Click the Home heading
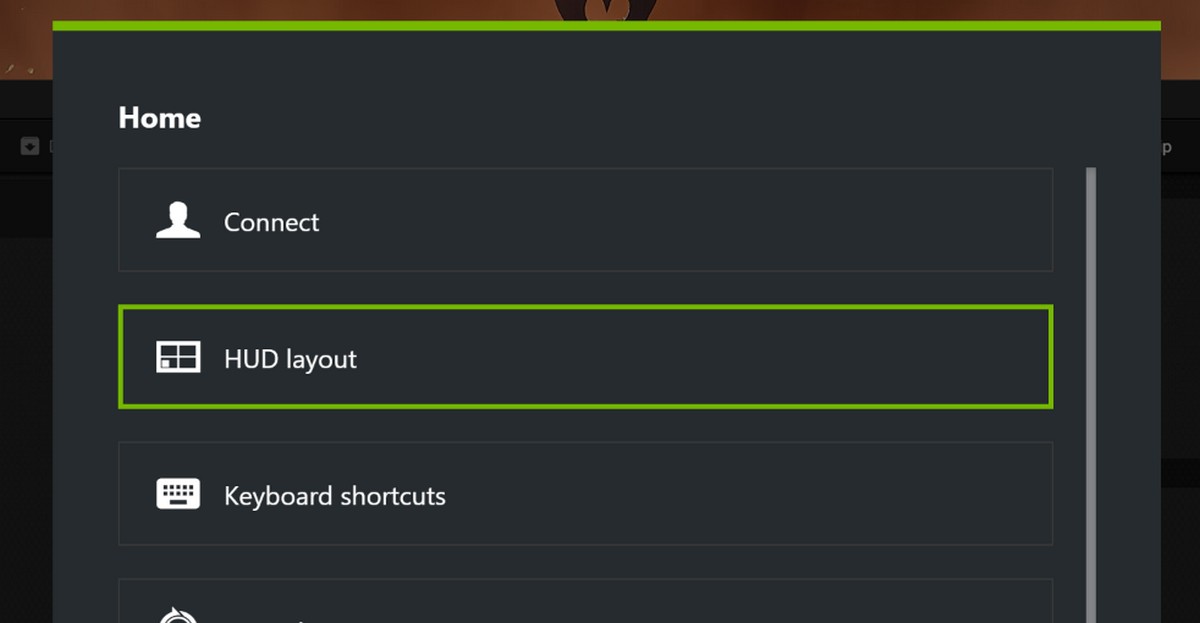 [x=159, y=118]
